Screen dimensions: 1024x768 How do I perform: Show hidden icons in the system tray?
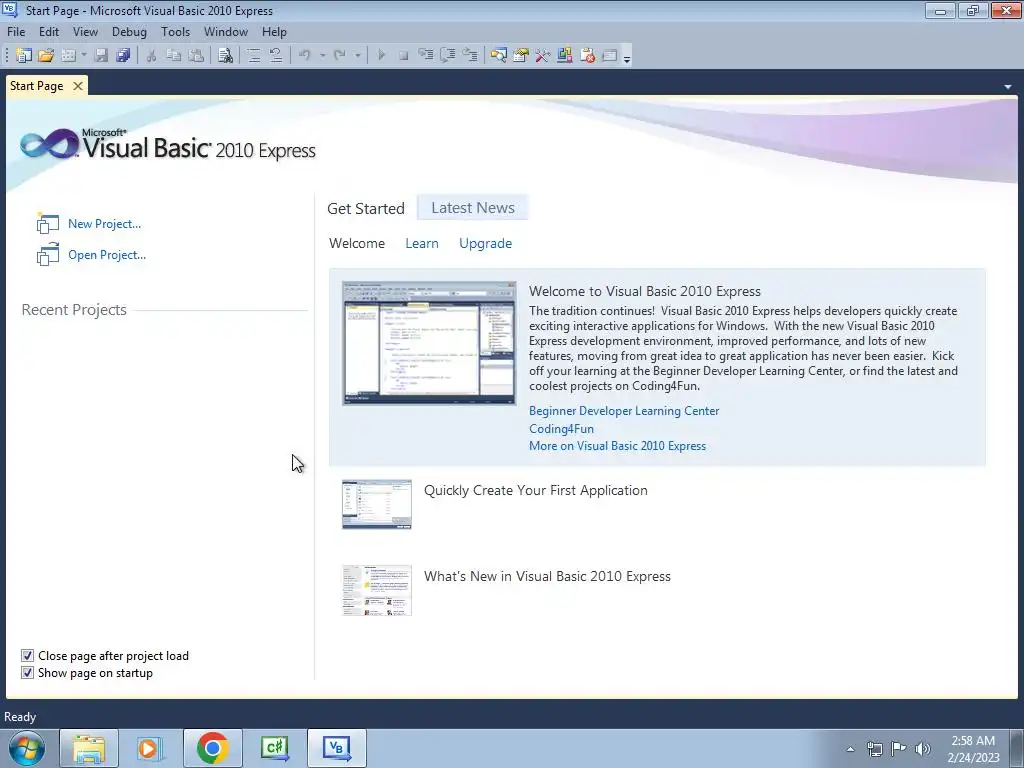click(850, 749)
